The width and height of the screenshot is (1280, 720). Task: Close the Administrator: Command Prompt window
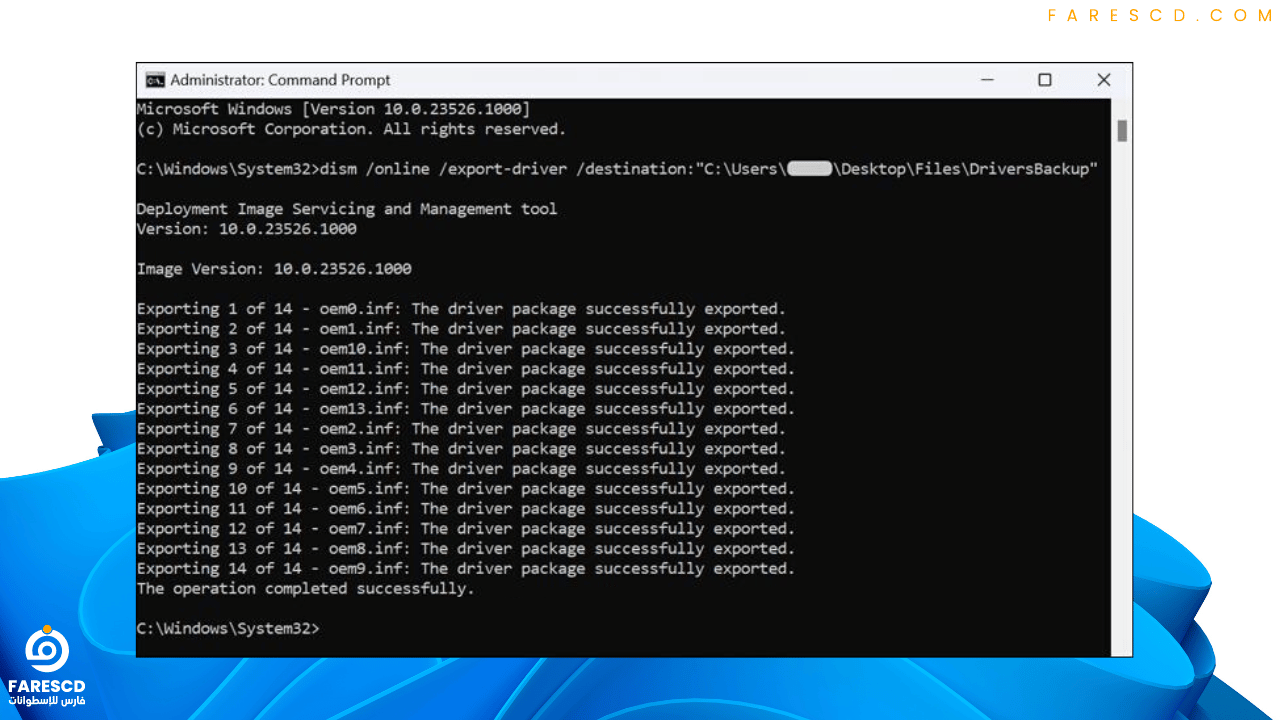tap(1104, 80)
